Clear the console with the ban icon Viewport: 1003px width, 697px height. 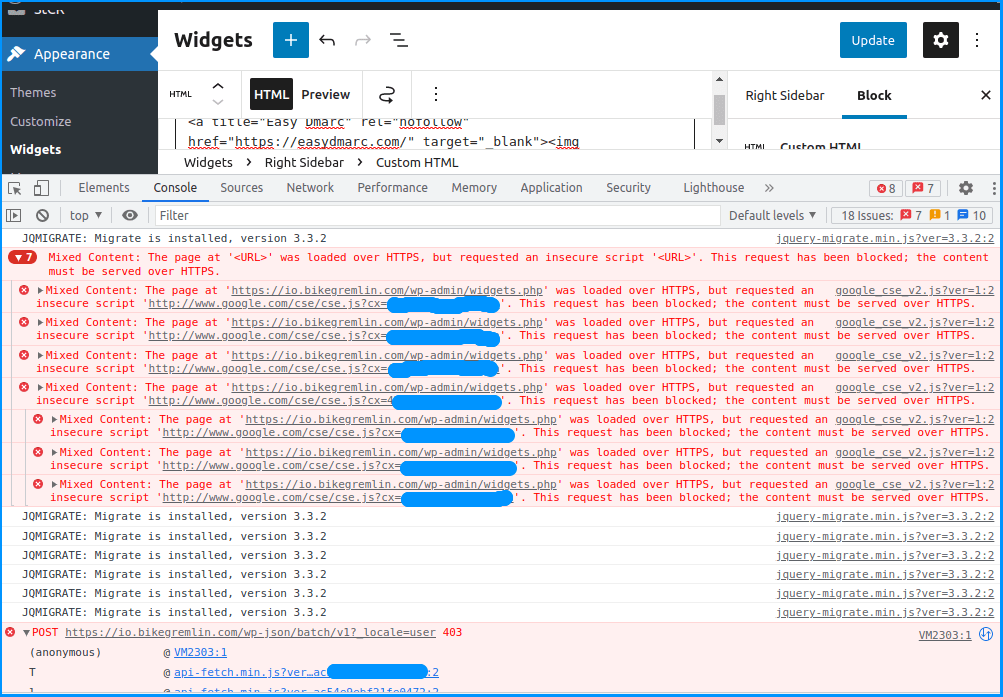42,215
